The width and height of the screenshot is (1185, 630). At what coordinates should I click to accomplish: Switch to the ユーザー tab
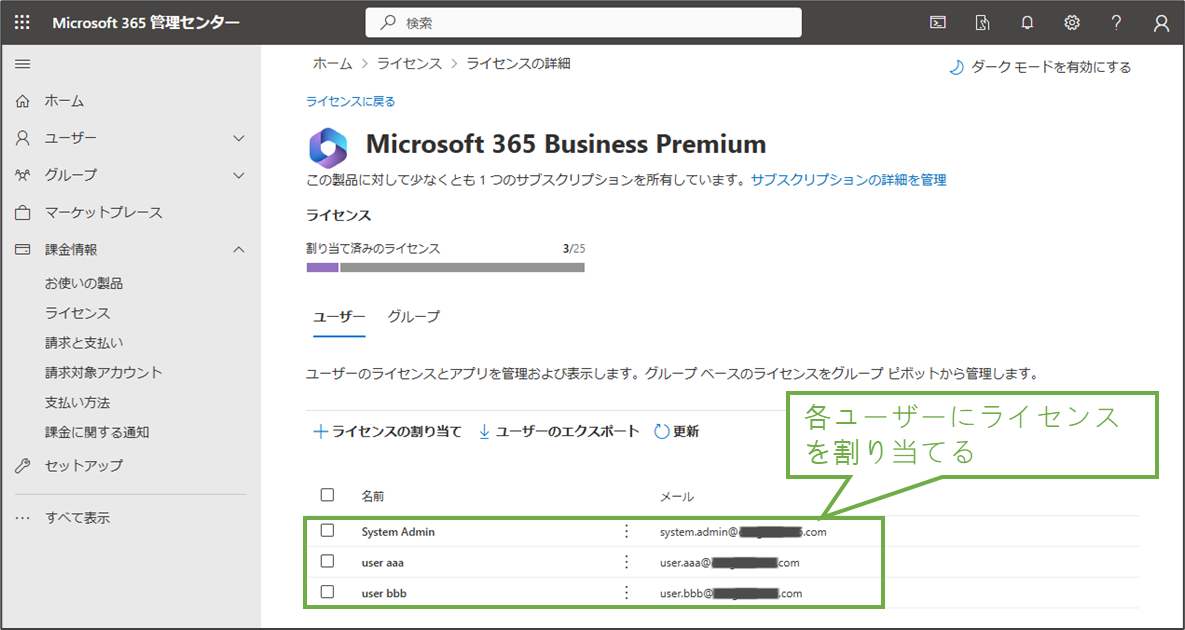(339, 317)
